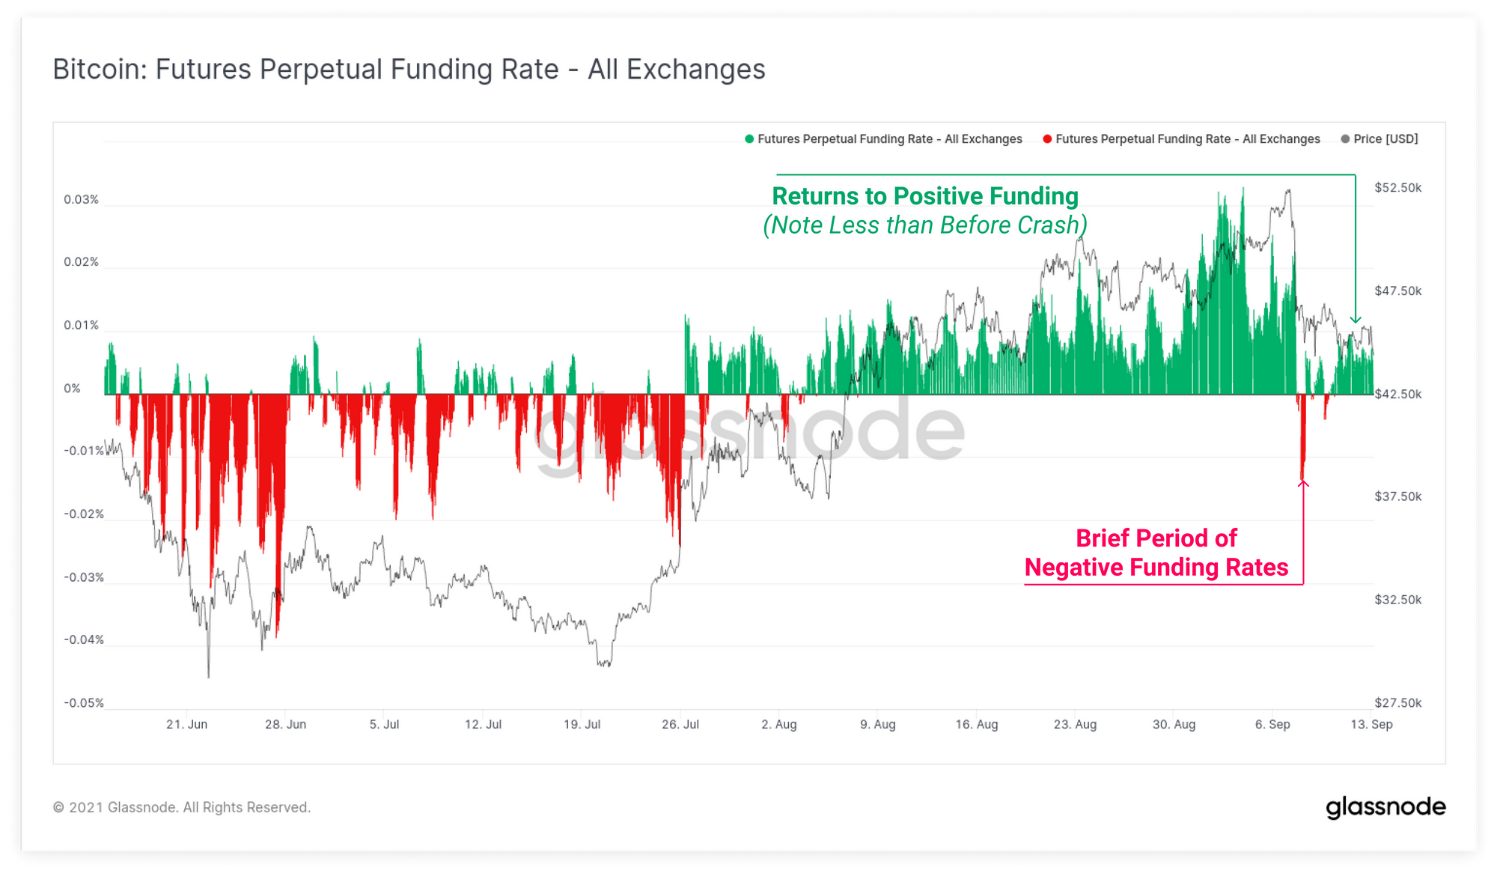Click the glassnode watermark in the chart
The height and width of the screenshot is (876, 1497).
750,431
